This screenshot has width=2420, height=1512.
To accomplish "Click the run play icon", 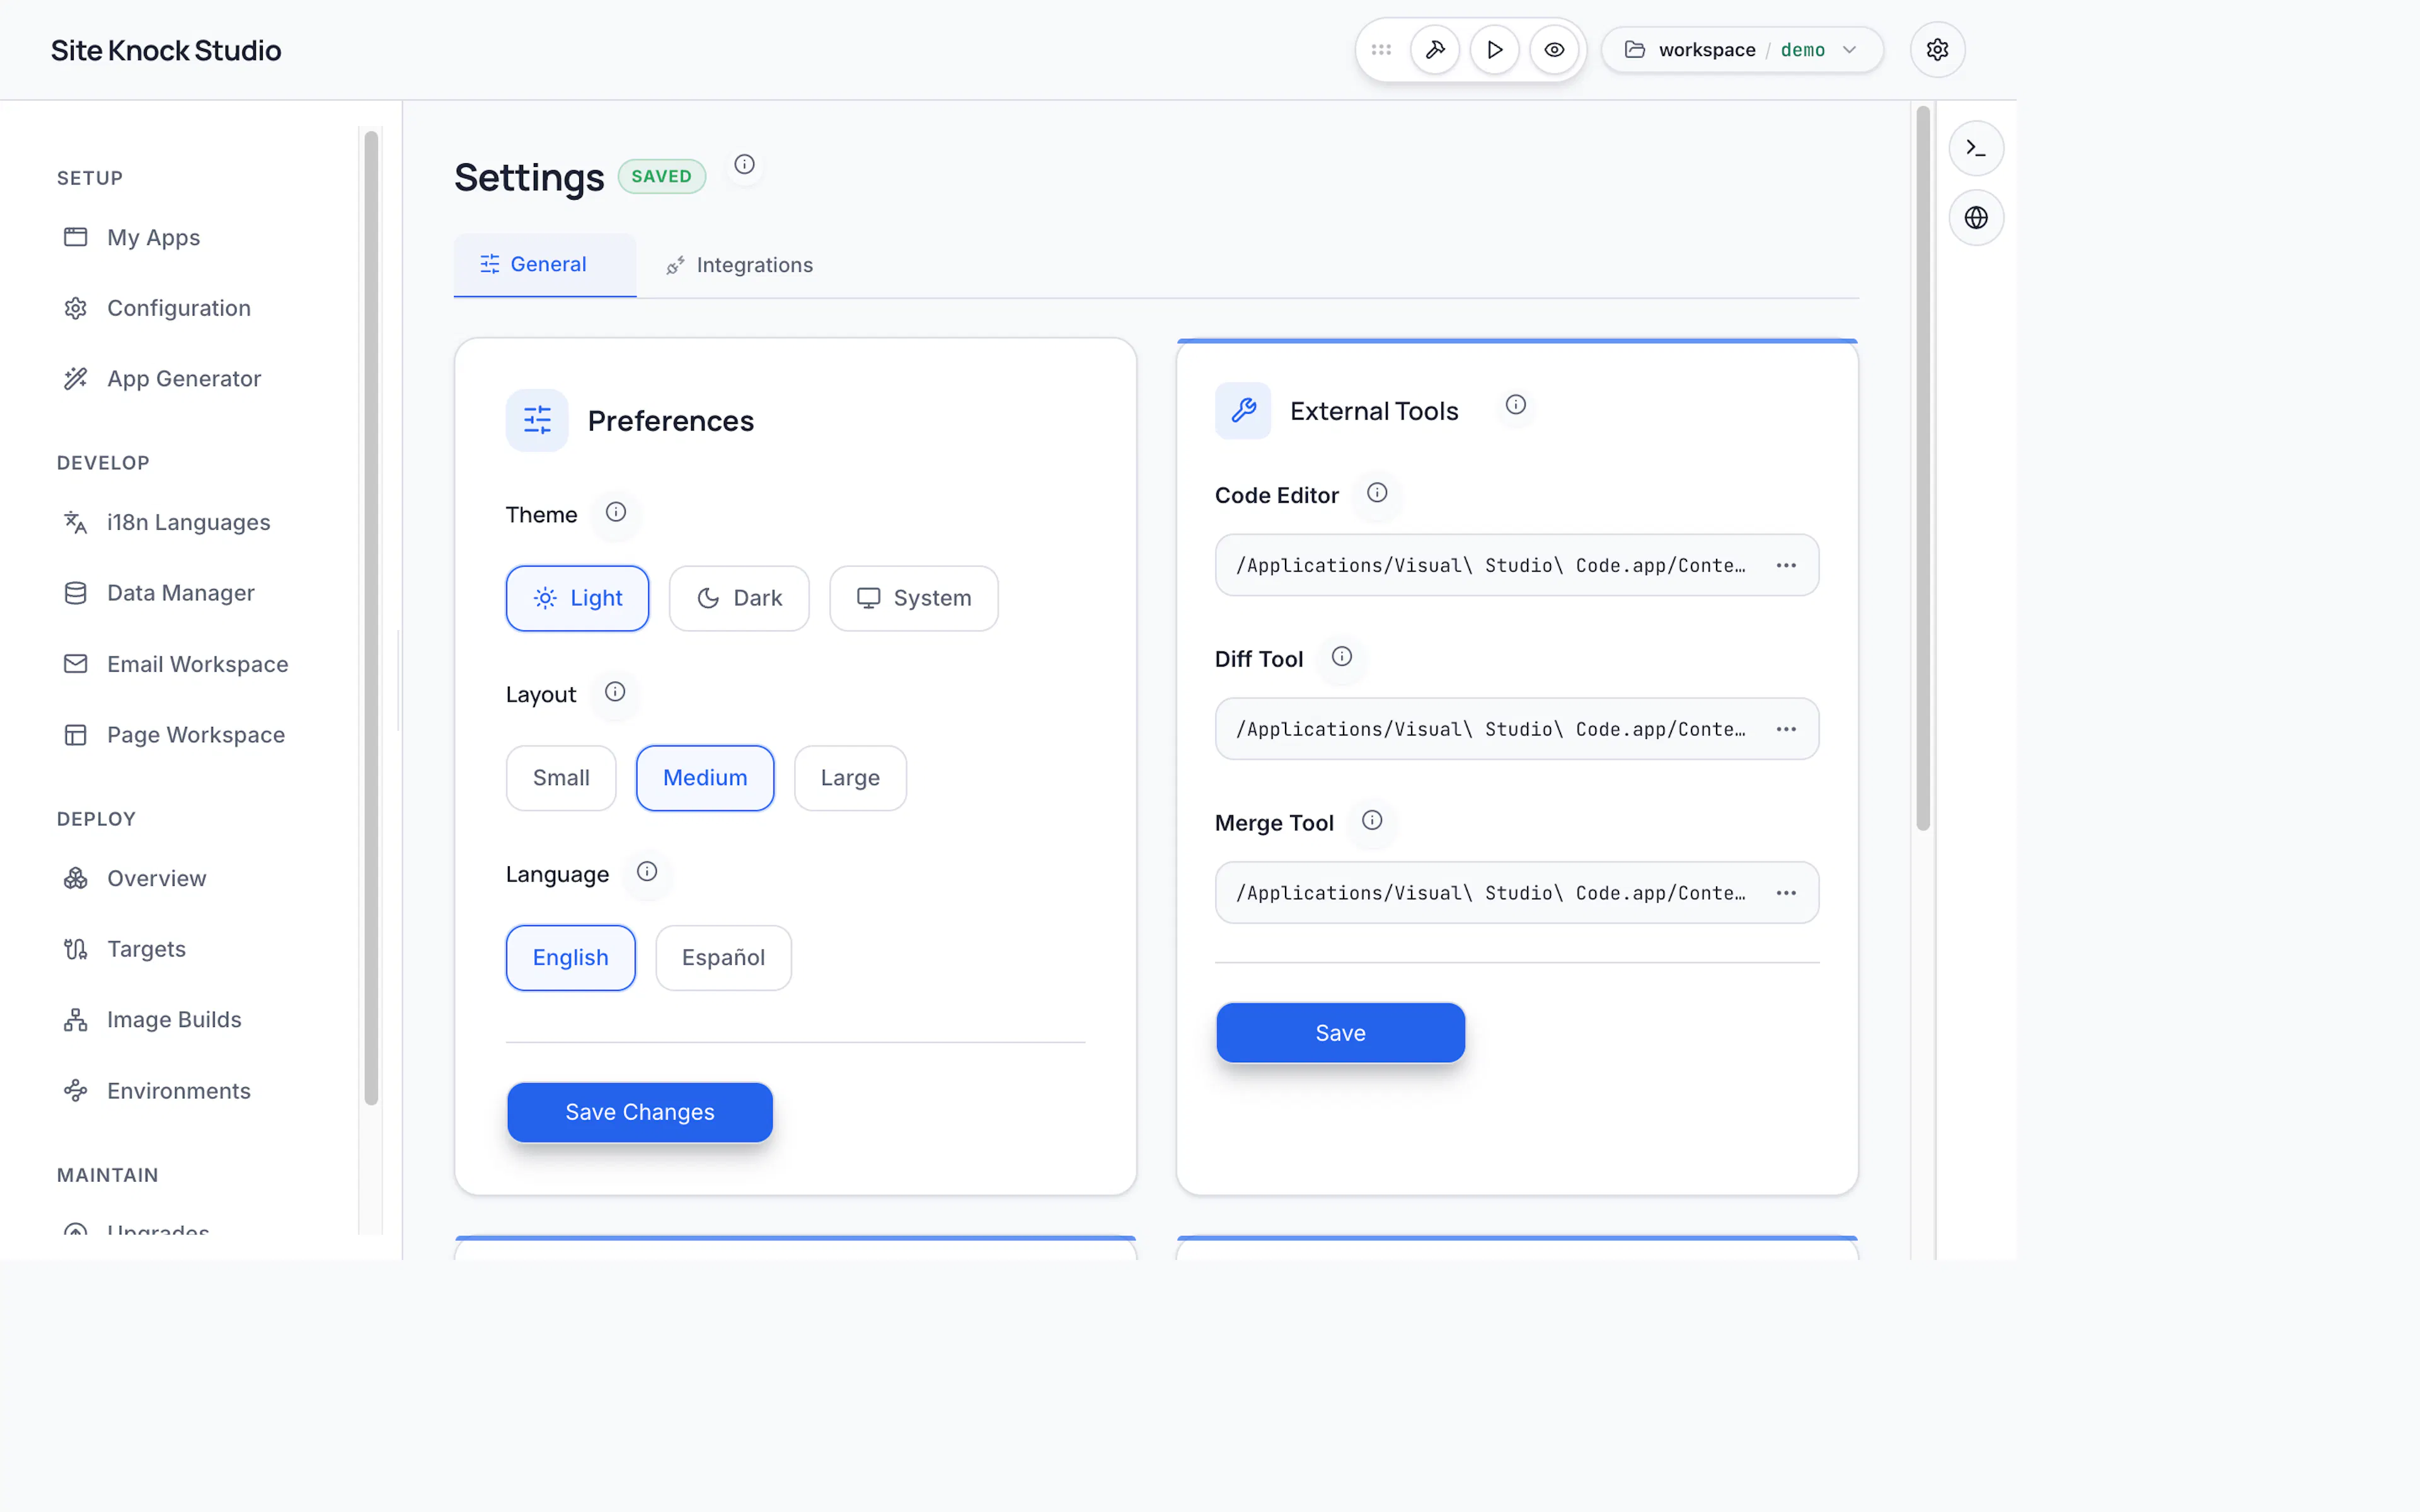I will click(x=1494, y=50).
